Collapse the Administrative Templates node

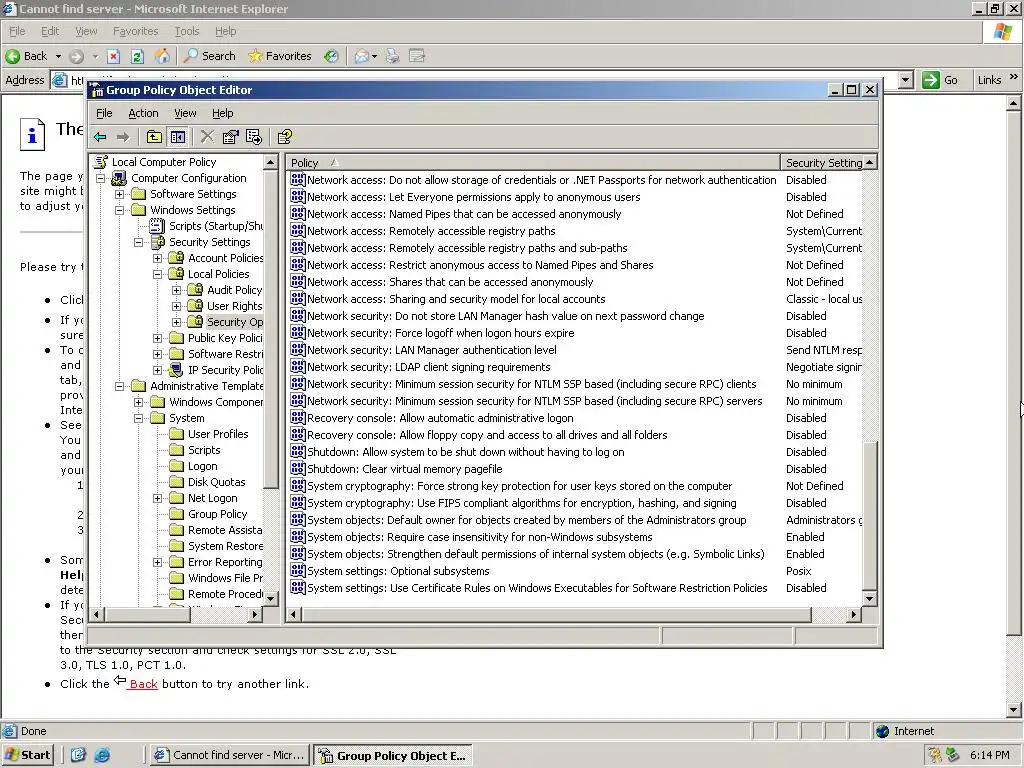(x=120, y=387)
